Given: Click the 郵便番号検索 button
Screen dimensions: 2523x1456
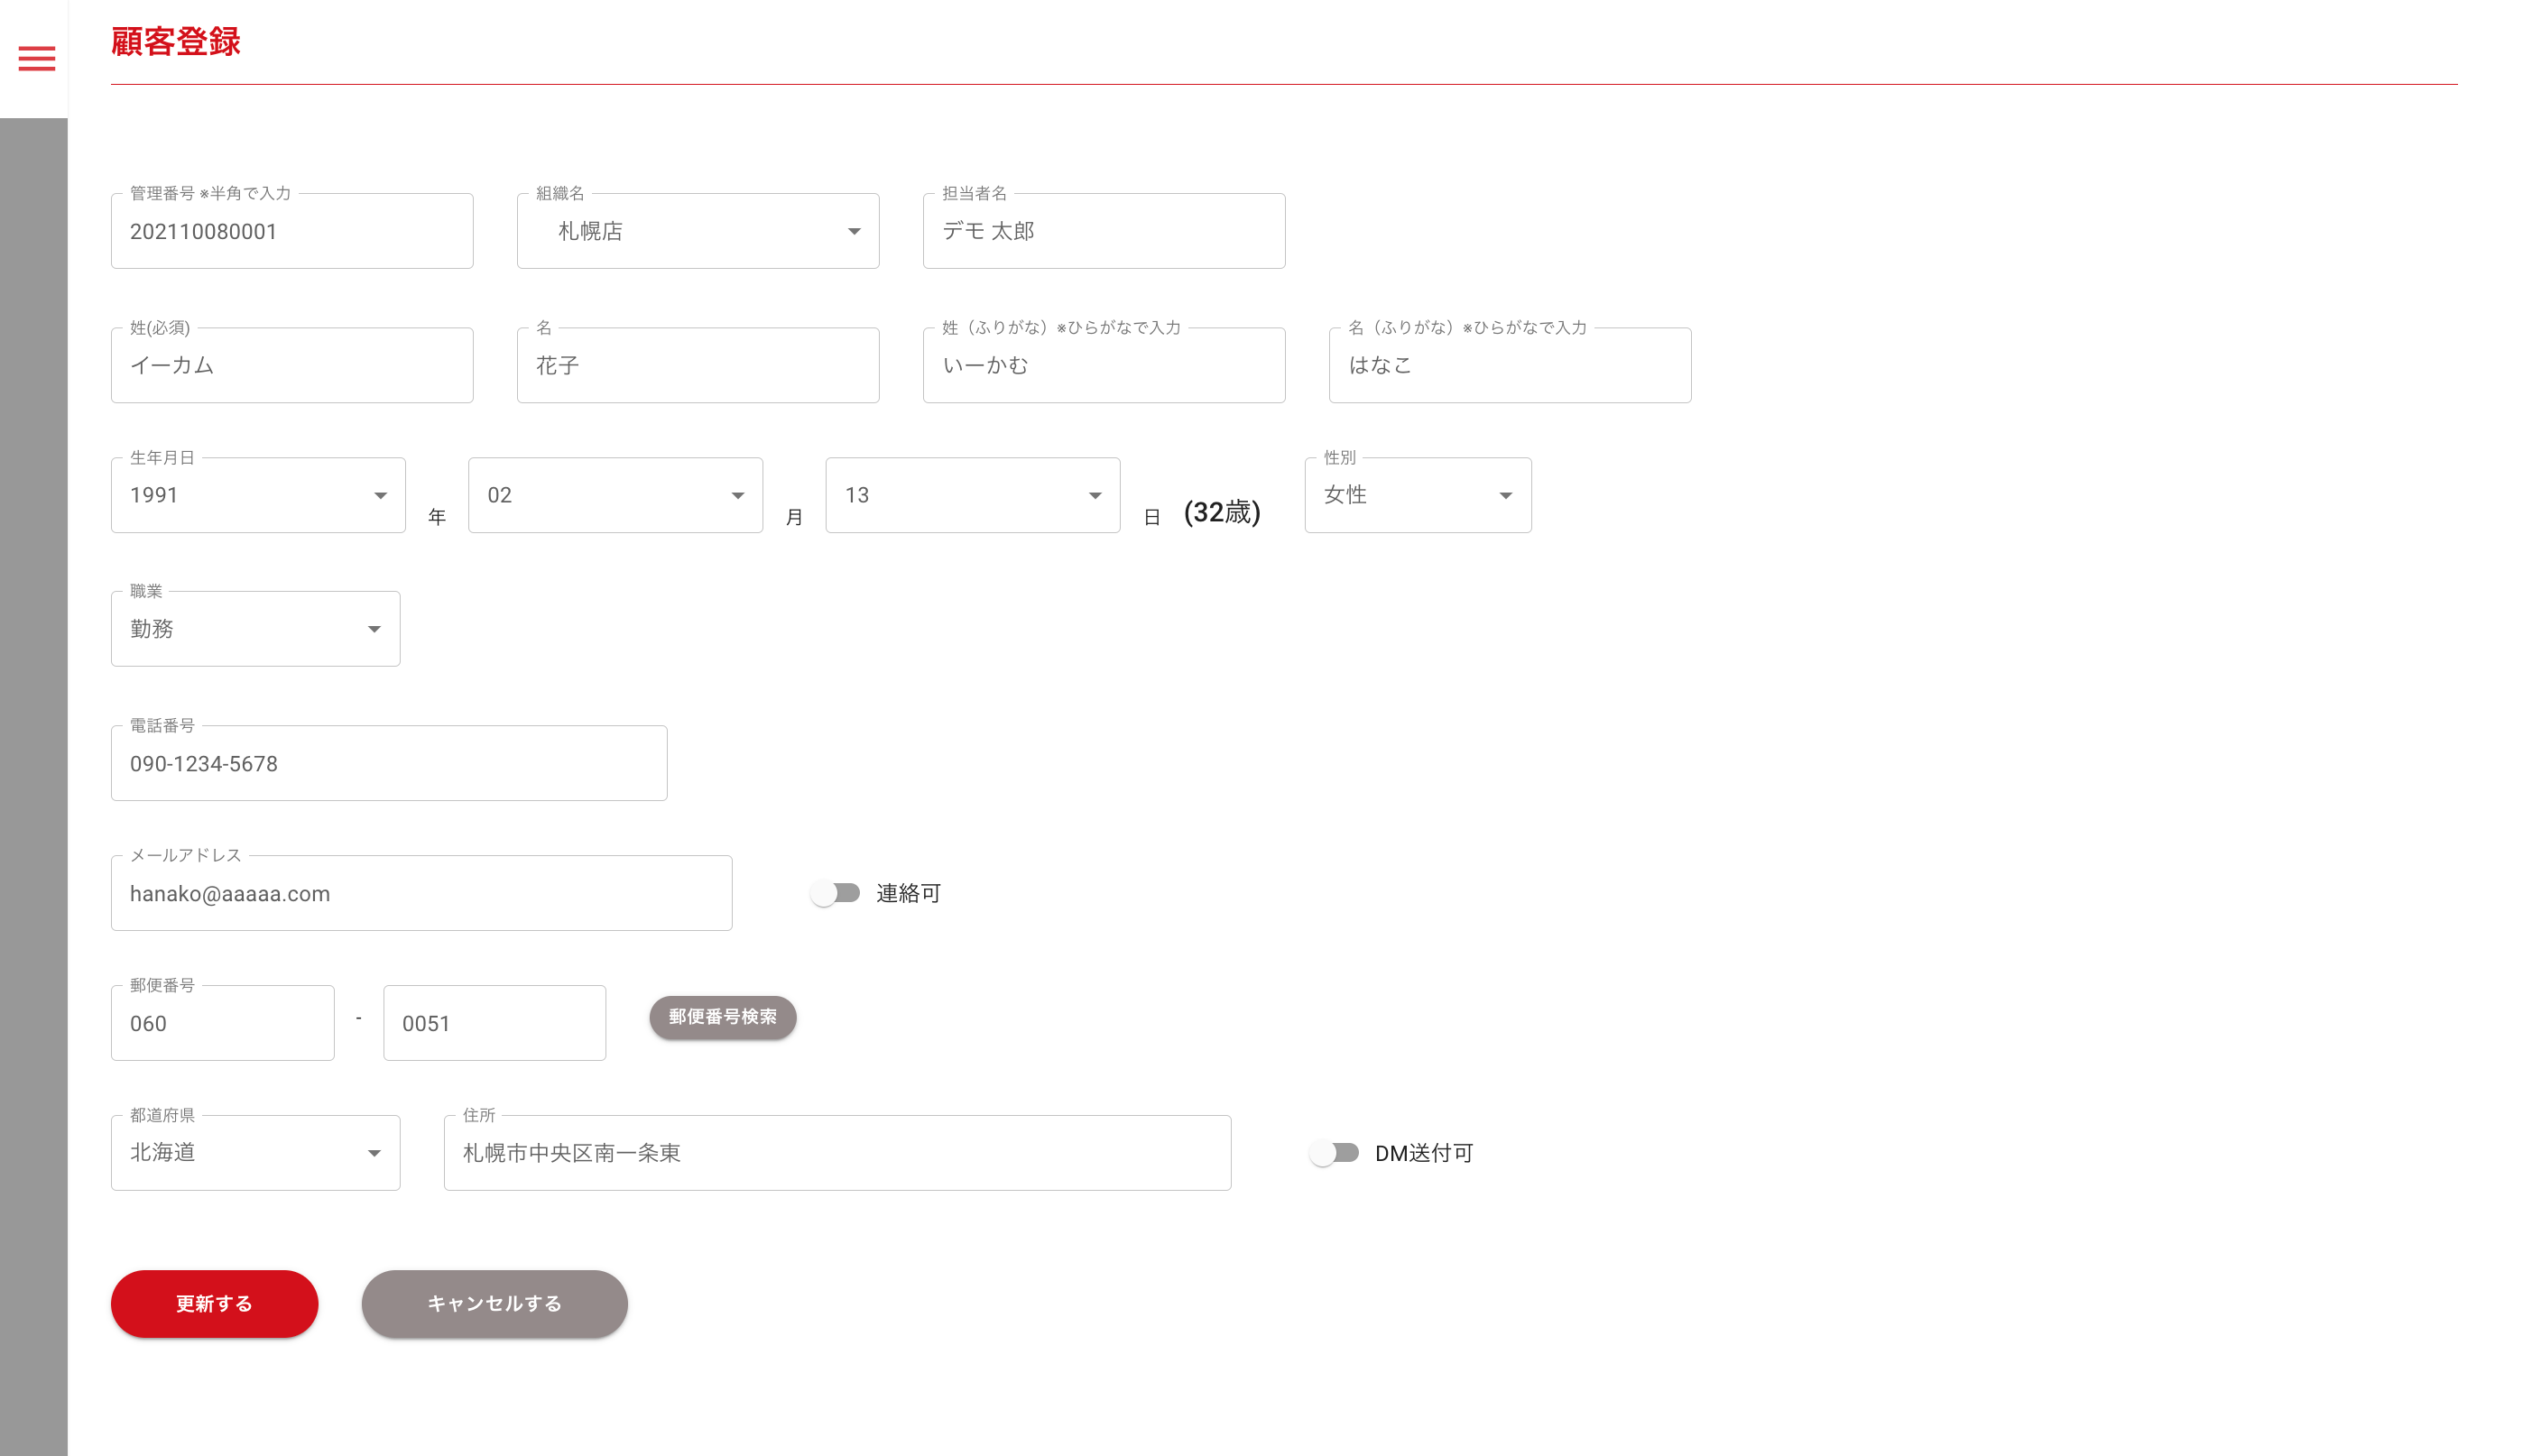Looking at the screenshot, I should [x=722, y=1017].
